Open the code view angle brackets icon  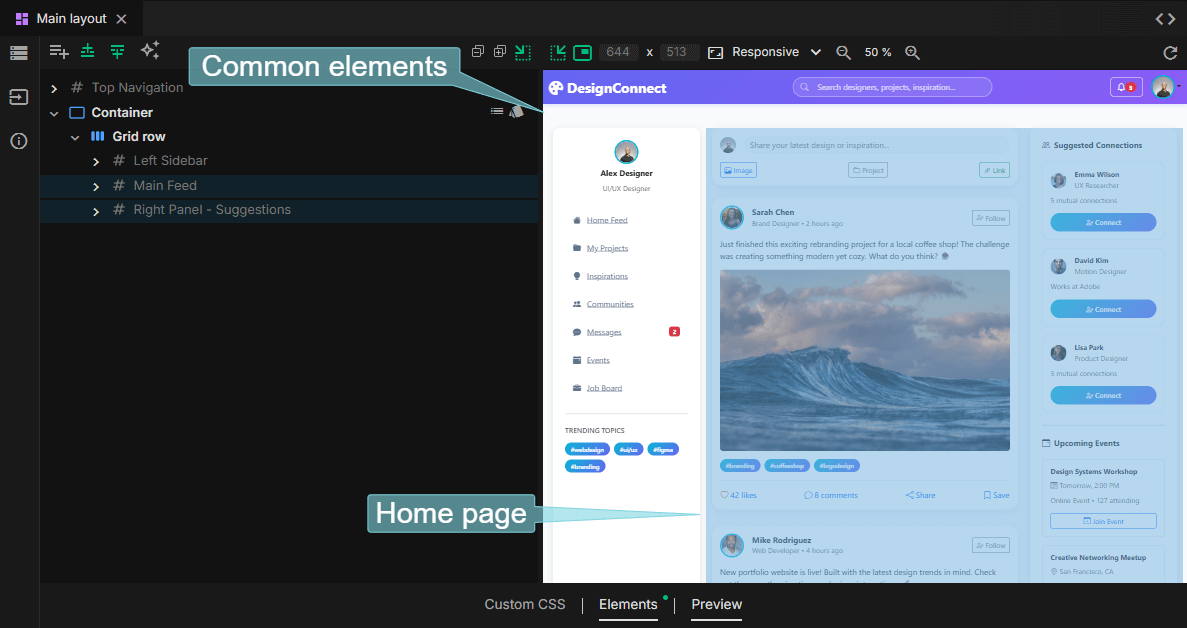(x=1165, y=19)
